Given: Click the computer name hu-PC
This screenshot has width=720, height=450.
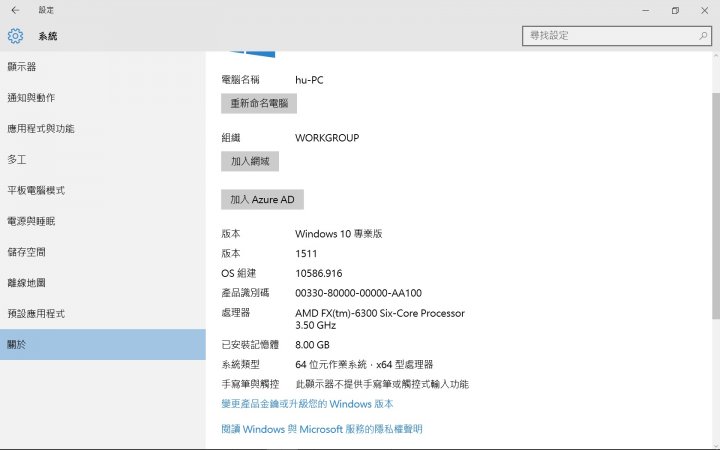Looking at the screenshot, I should 309,80.
